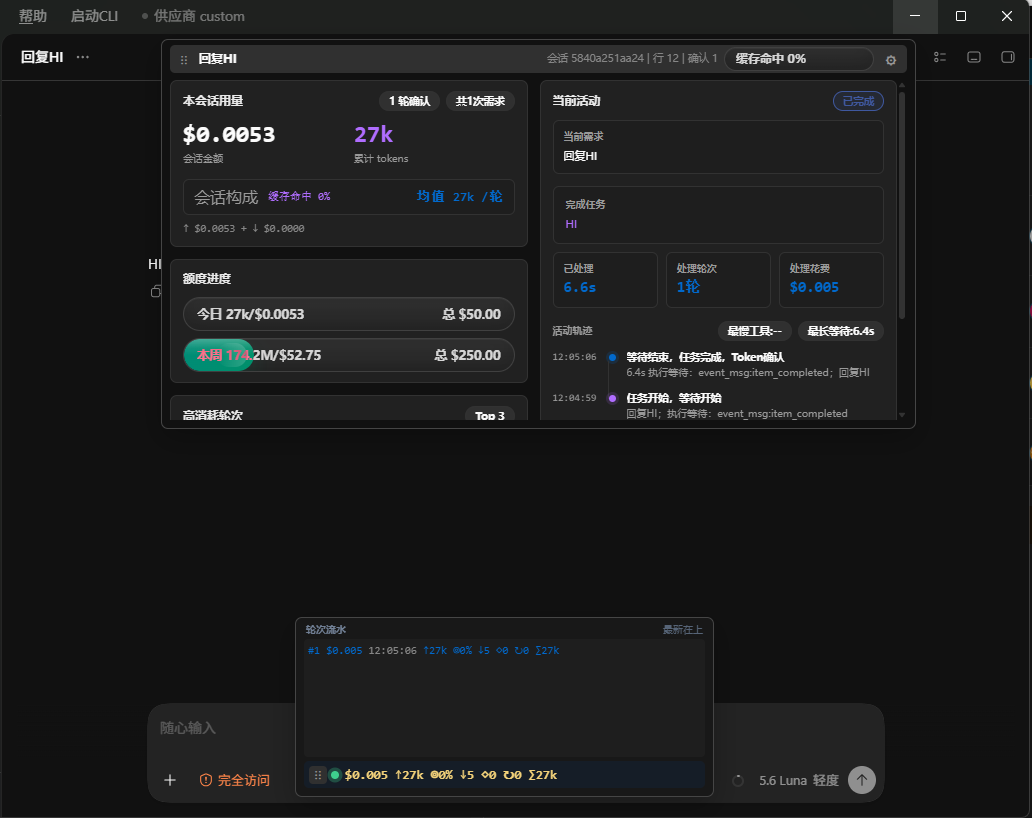Viewport: 1032px width, 818px height.
Task: Click the purple 缓存命中 0% text in 会话构成
Action: (x=299, y=196)
